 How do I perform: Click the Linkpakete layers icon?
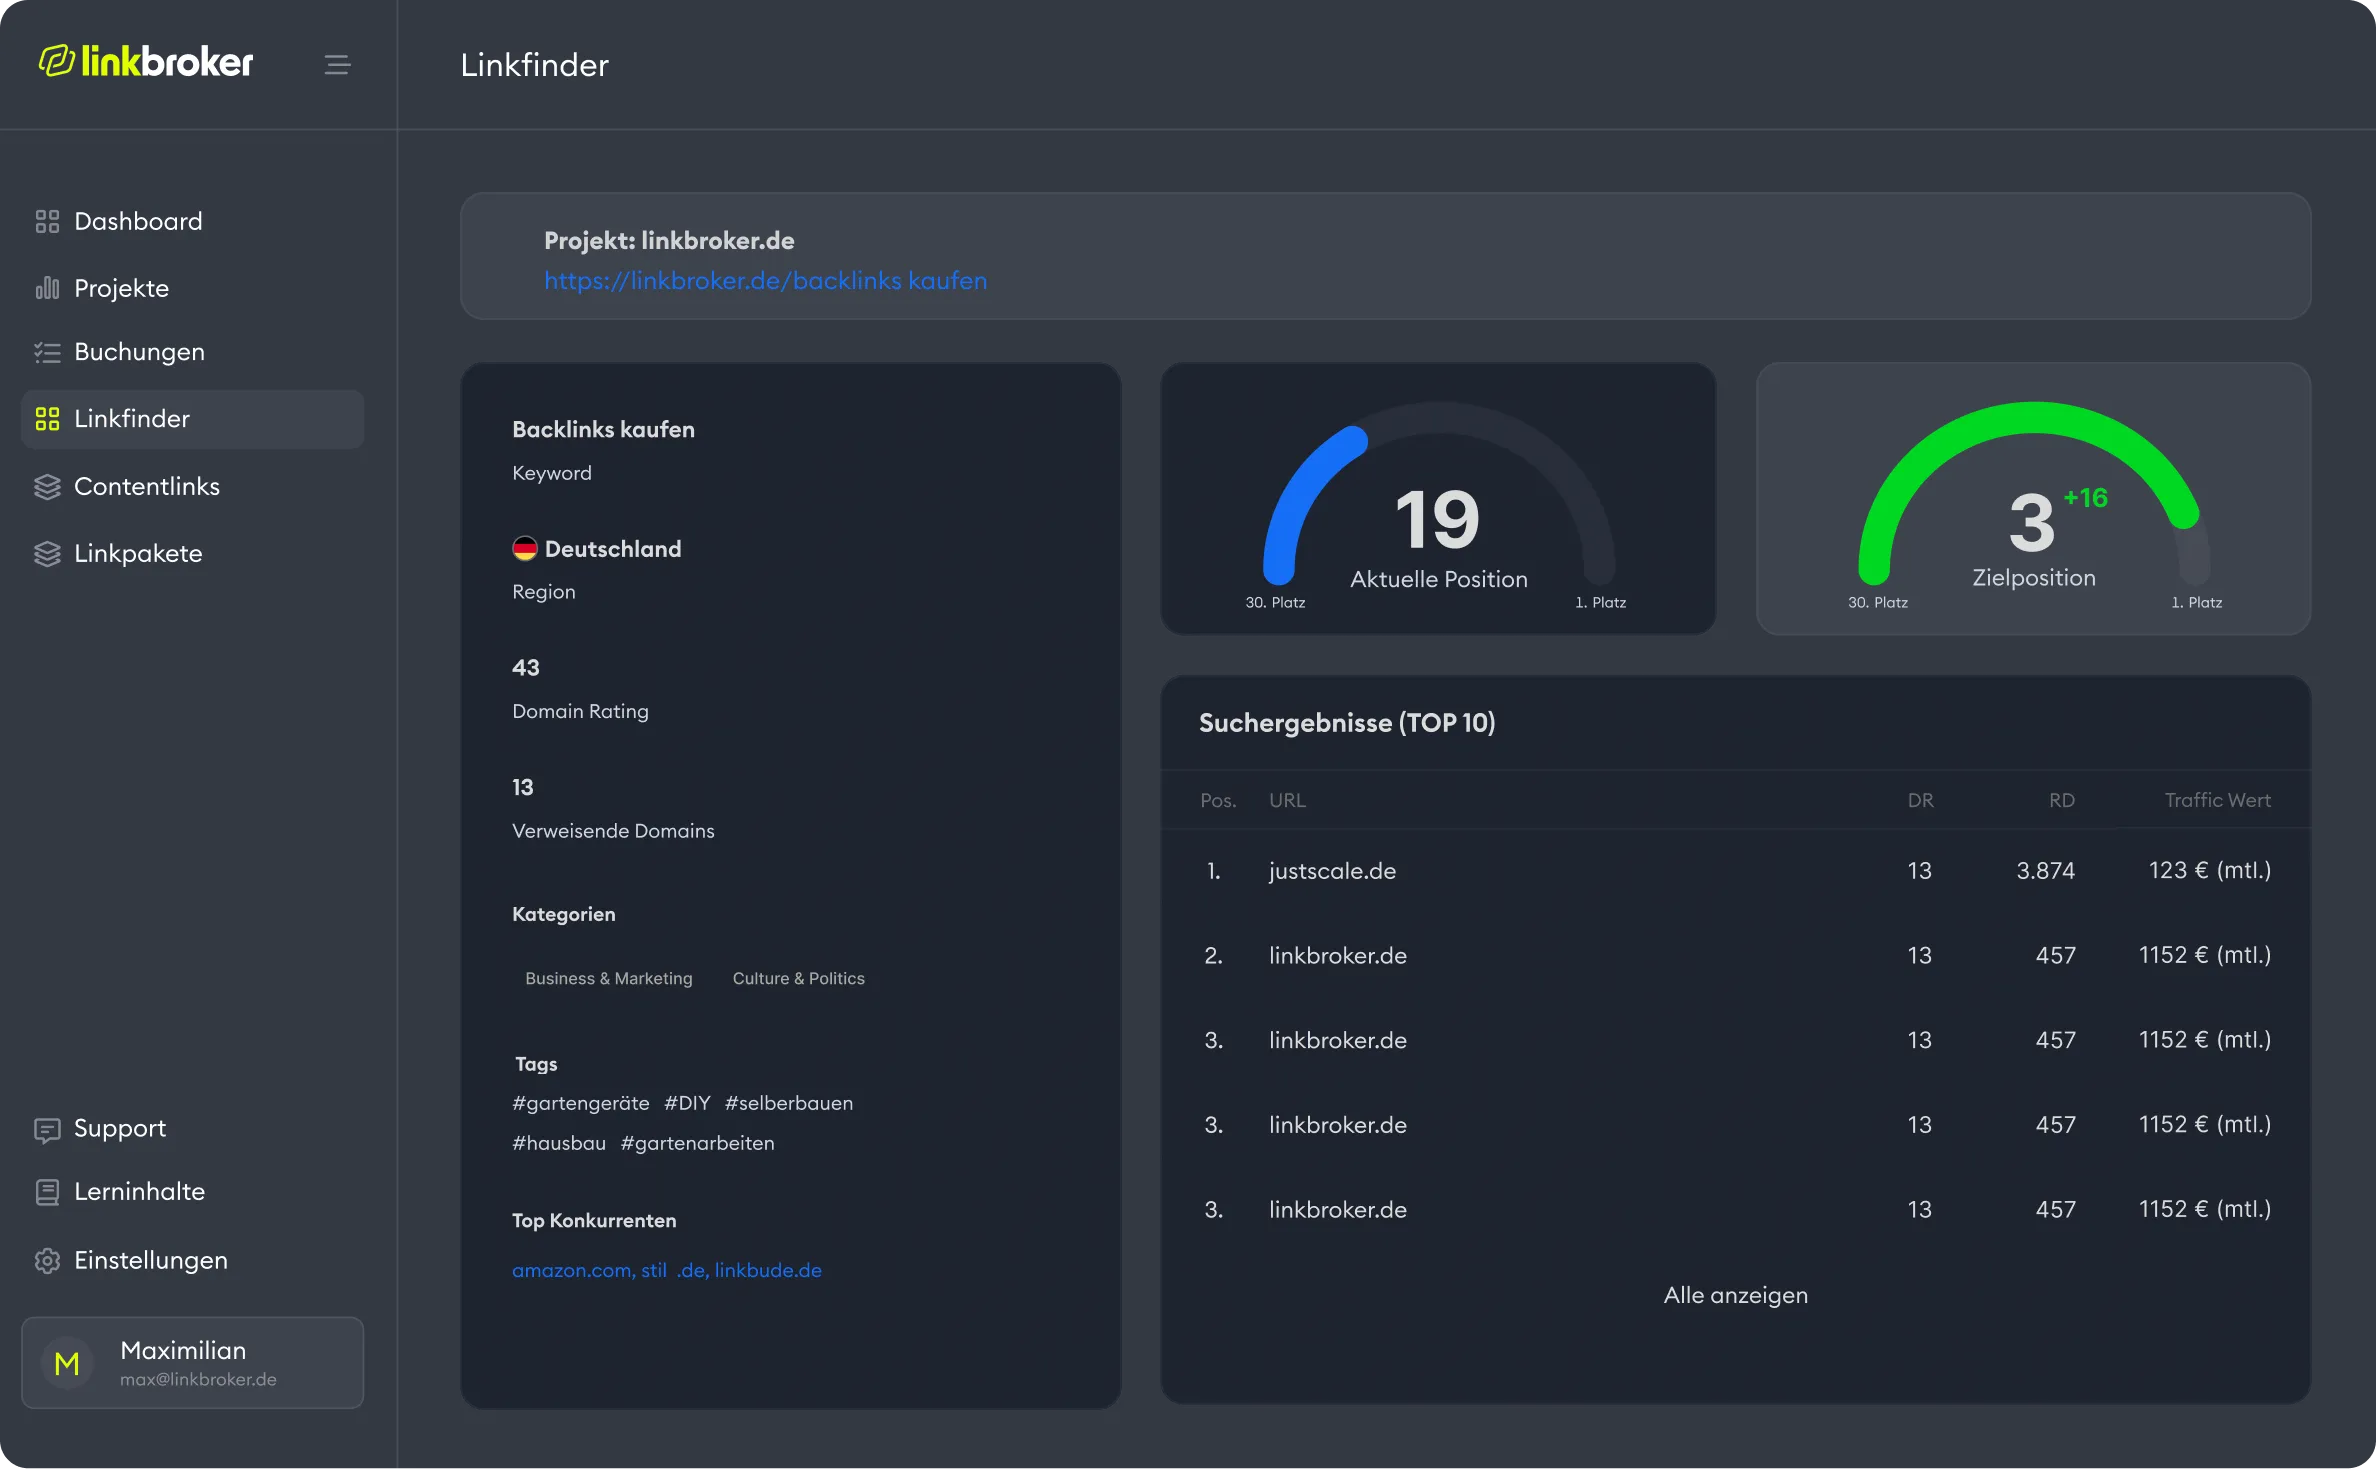(x=47, y=553)
